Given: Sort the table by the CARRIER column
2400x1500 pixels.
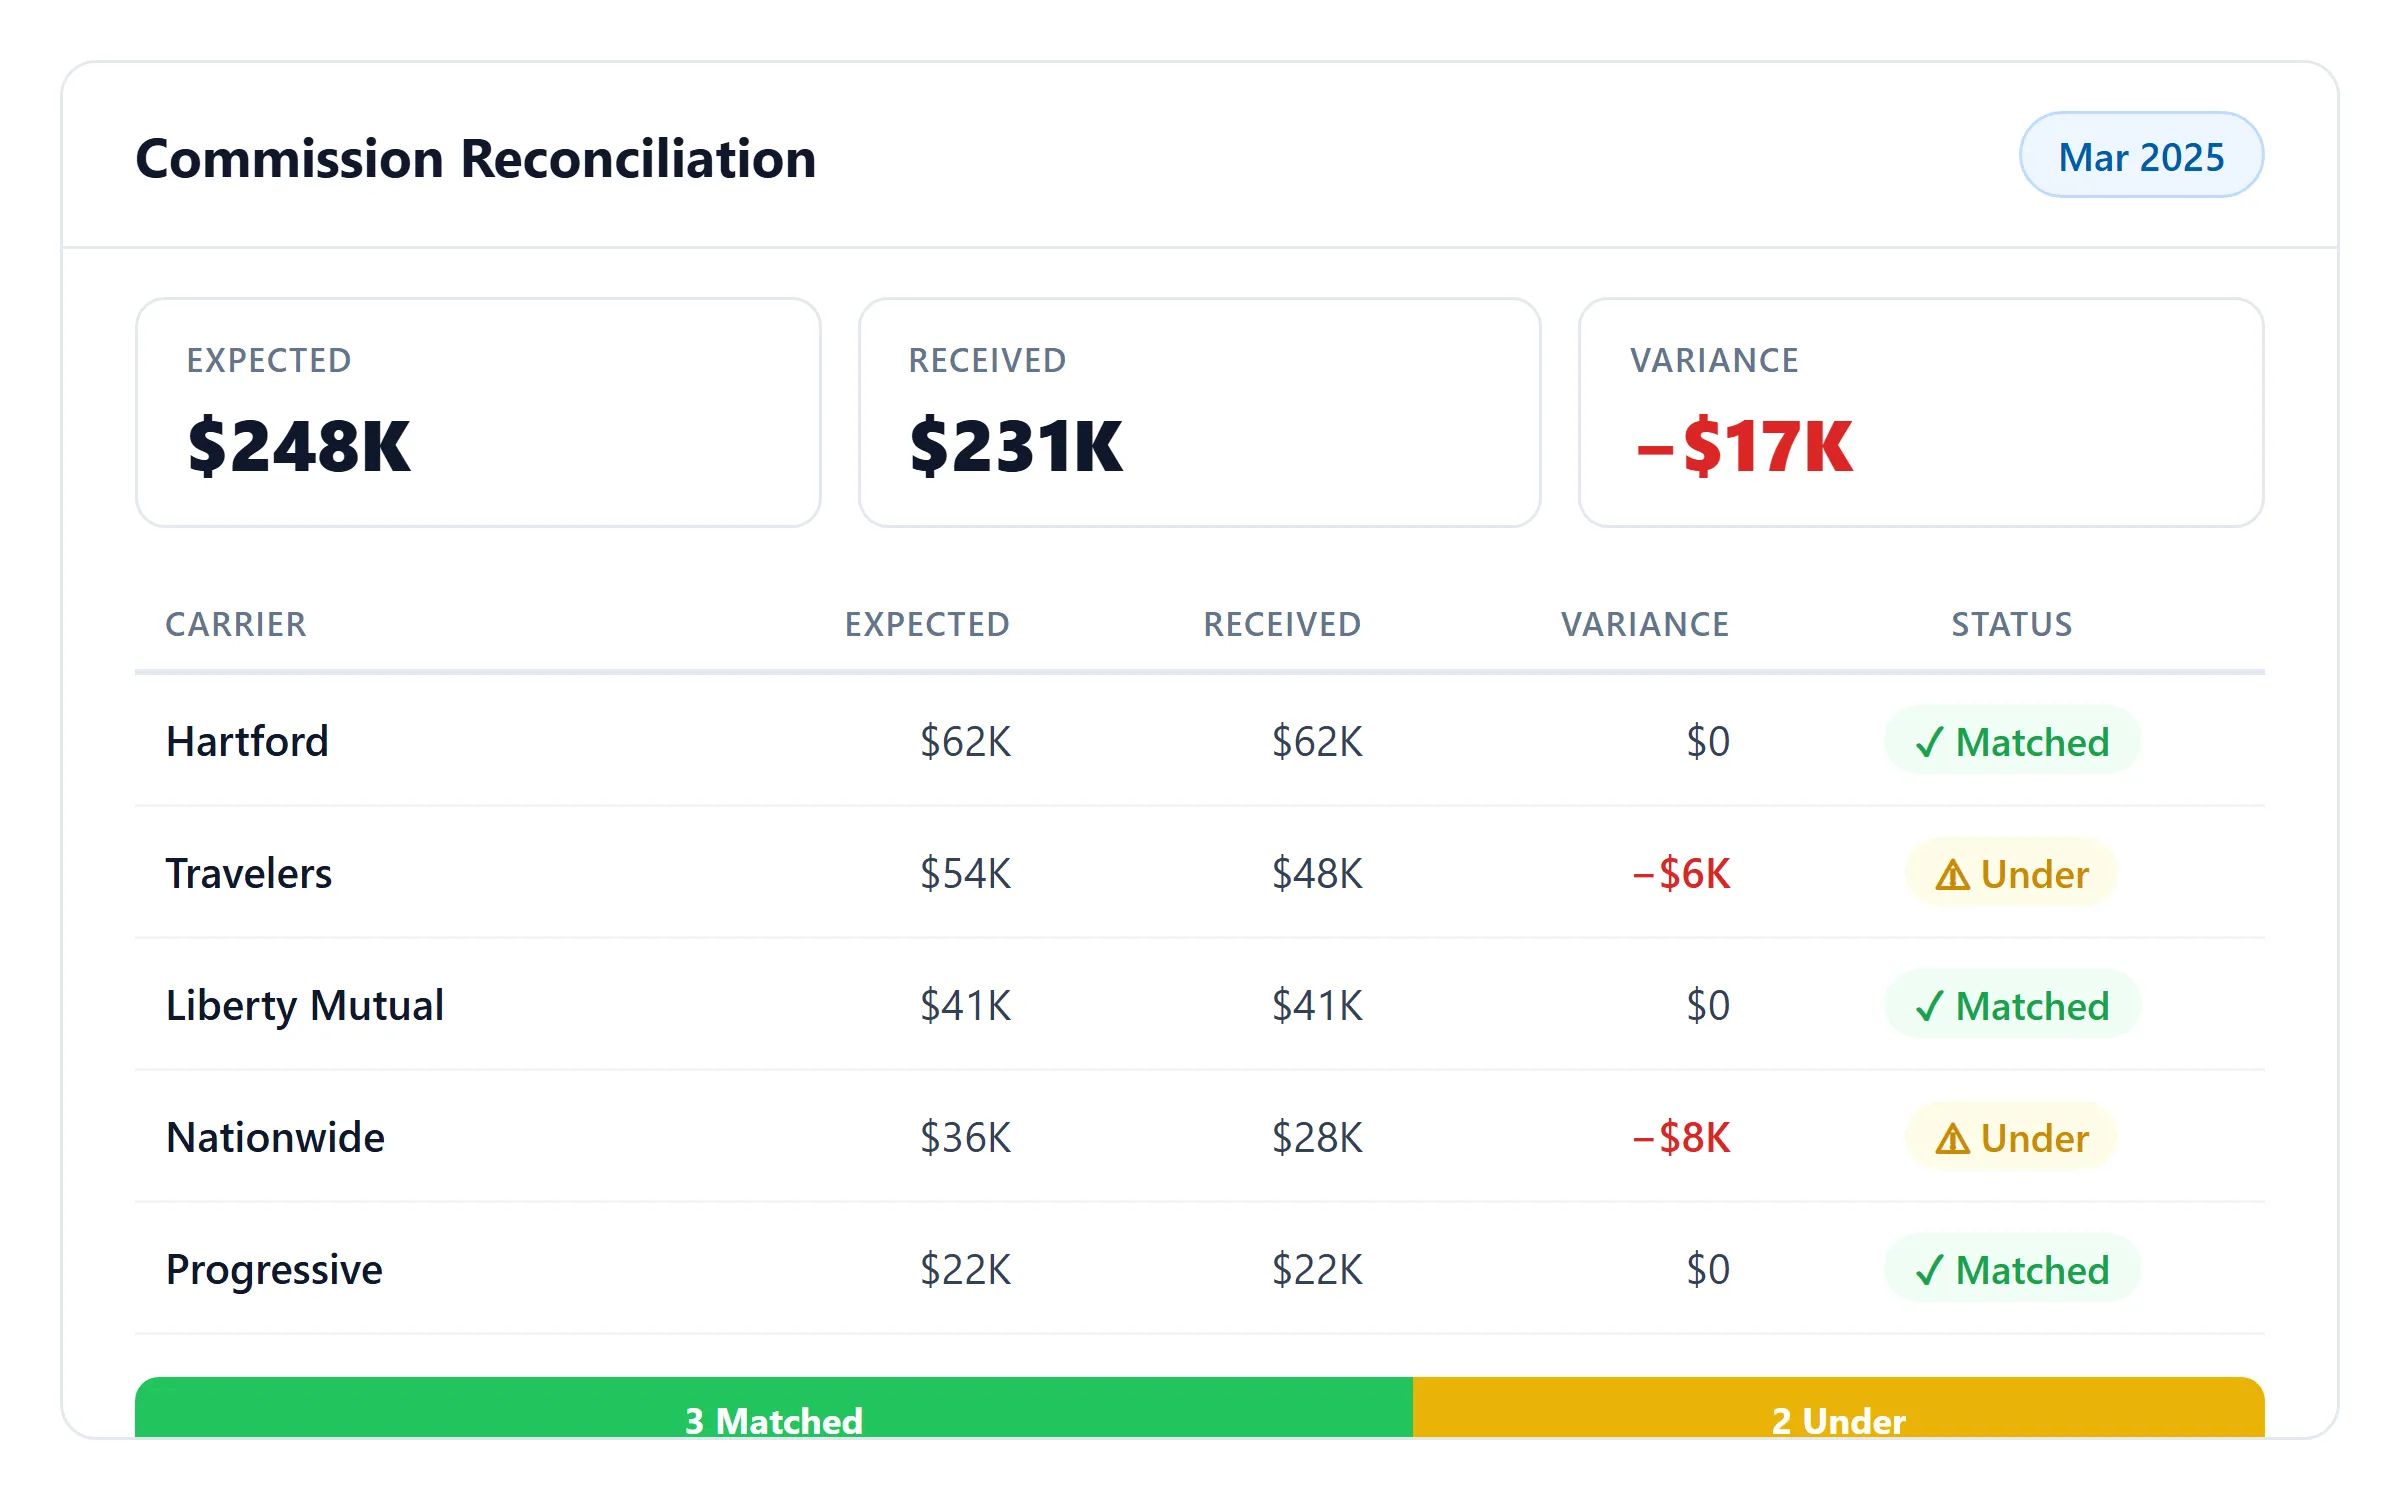Looking at the screenshot, I should tap(236, 624).
